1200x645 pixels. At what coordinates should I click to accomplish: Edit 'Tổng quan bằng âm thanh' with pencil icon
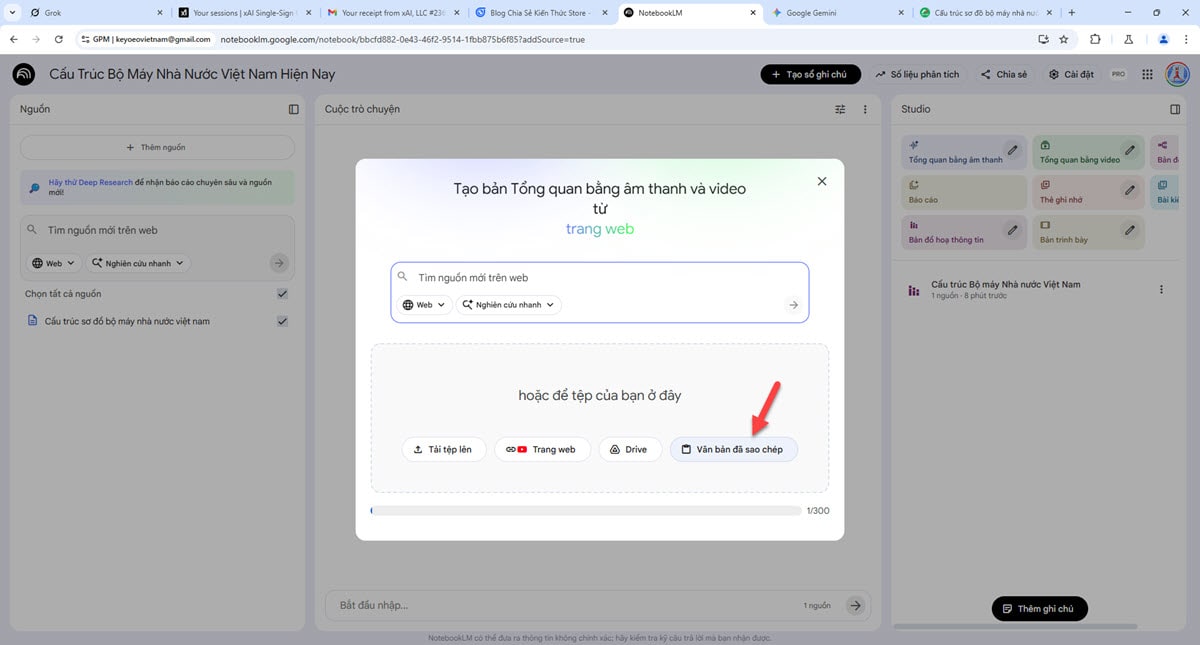pyautogui.click(x=1013, y=150)
